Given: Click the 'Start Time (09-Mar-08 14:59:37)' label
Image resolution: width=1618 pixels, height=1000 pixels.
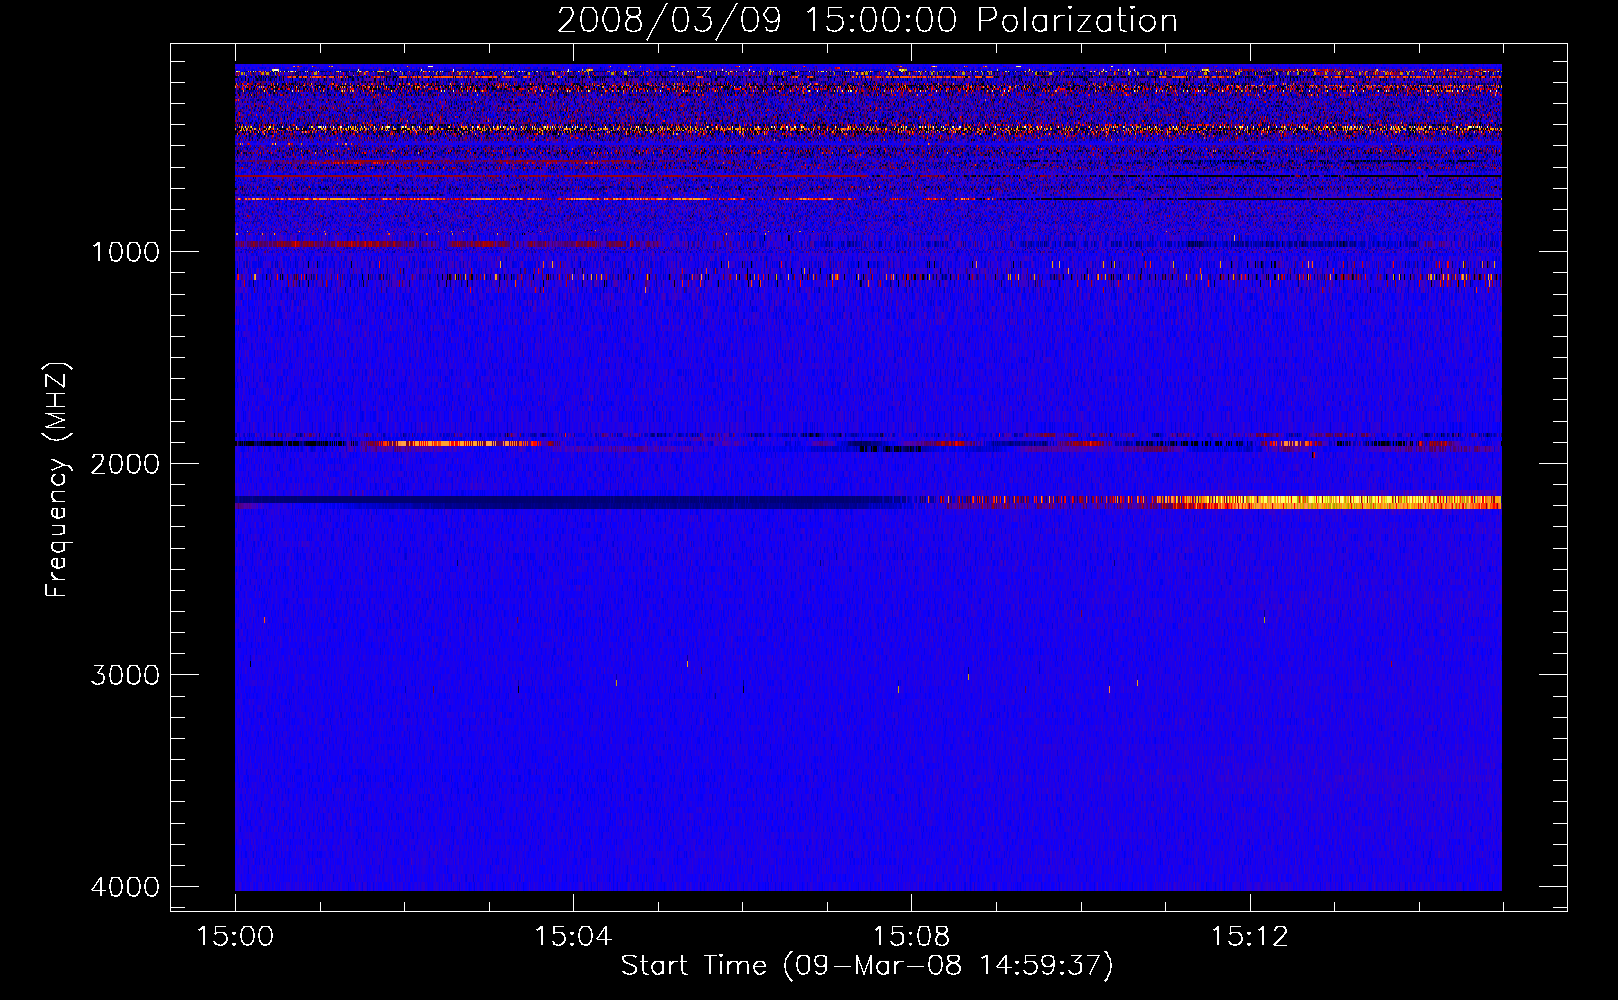Looking at the screenshot, I should [x=867, y=966].
